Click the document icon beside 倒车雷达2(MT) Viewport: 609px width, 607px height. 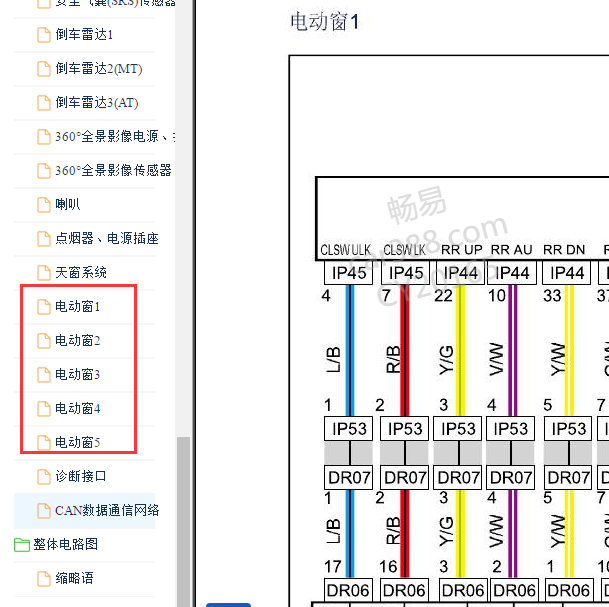(x=44, y=69)
